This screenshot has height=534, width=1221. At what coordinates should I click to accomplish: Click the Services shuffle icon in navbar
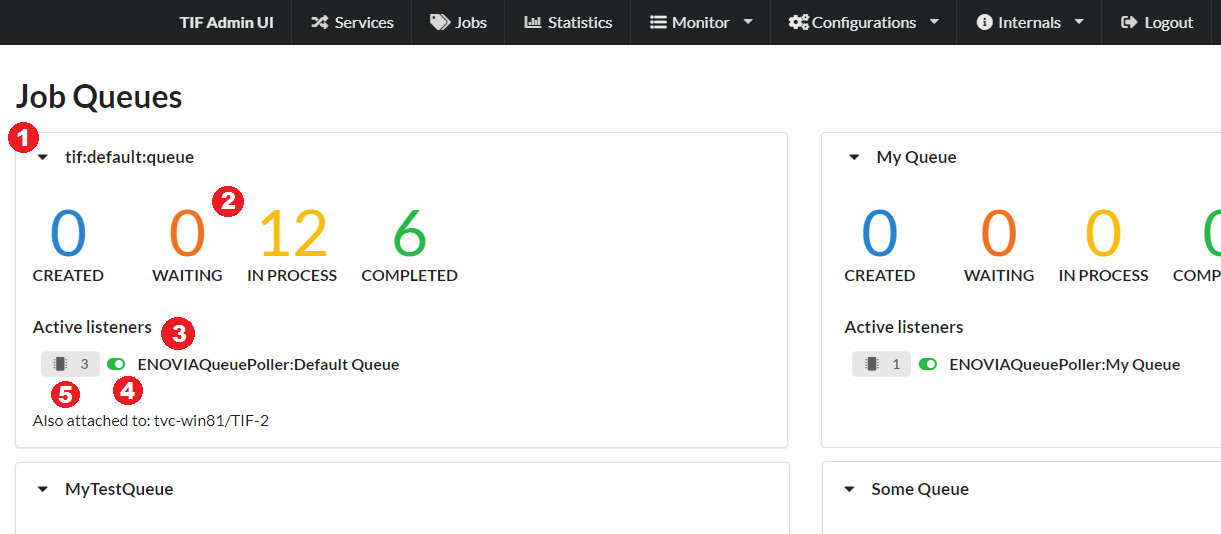pyautogui.click(x=320, y=22)
